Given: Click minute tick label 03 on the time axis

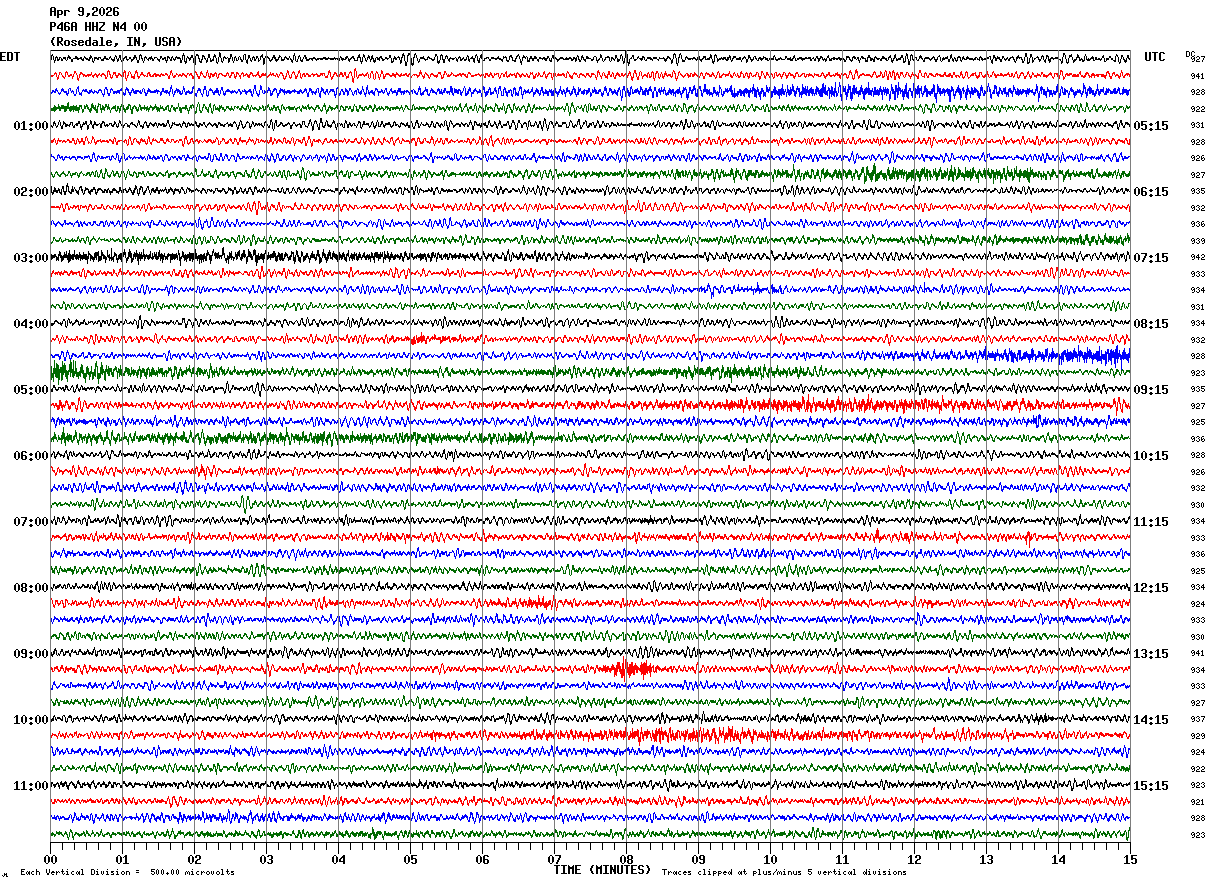Looking at the screenshot, I should tap(266, 859).
